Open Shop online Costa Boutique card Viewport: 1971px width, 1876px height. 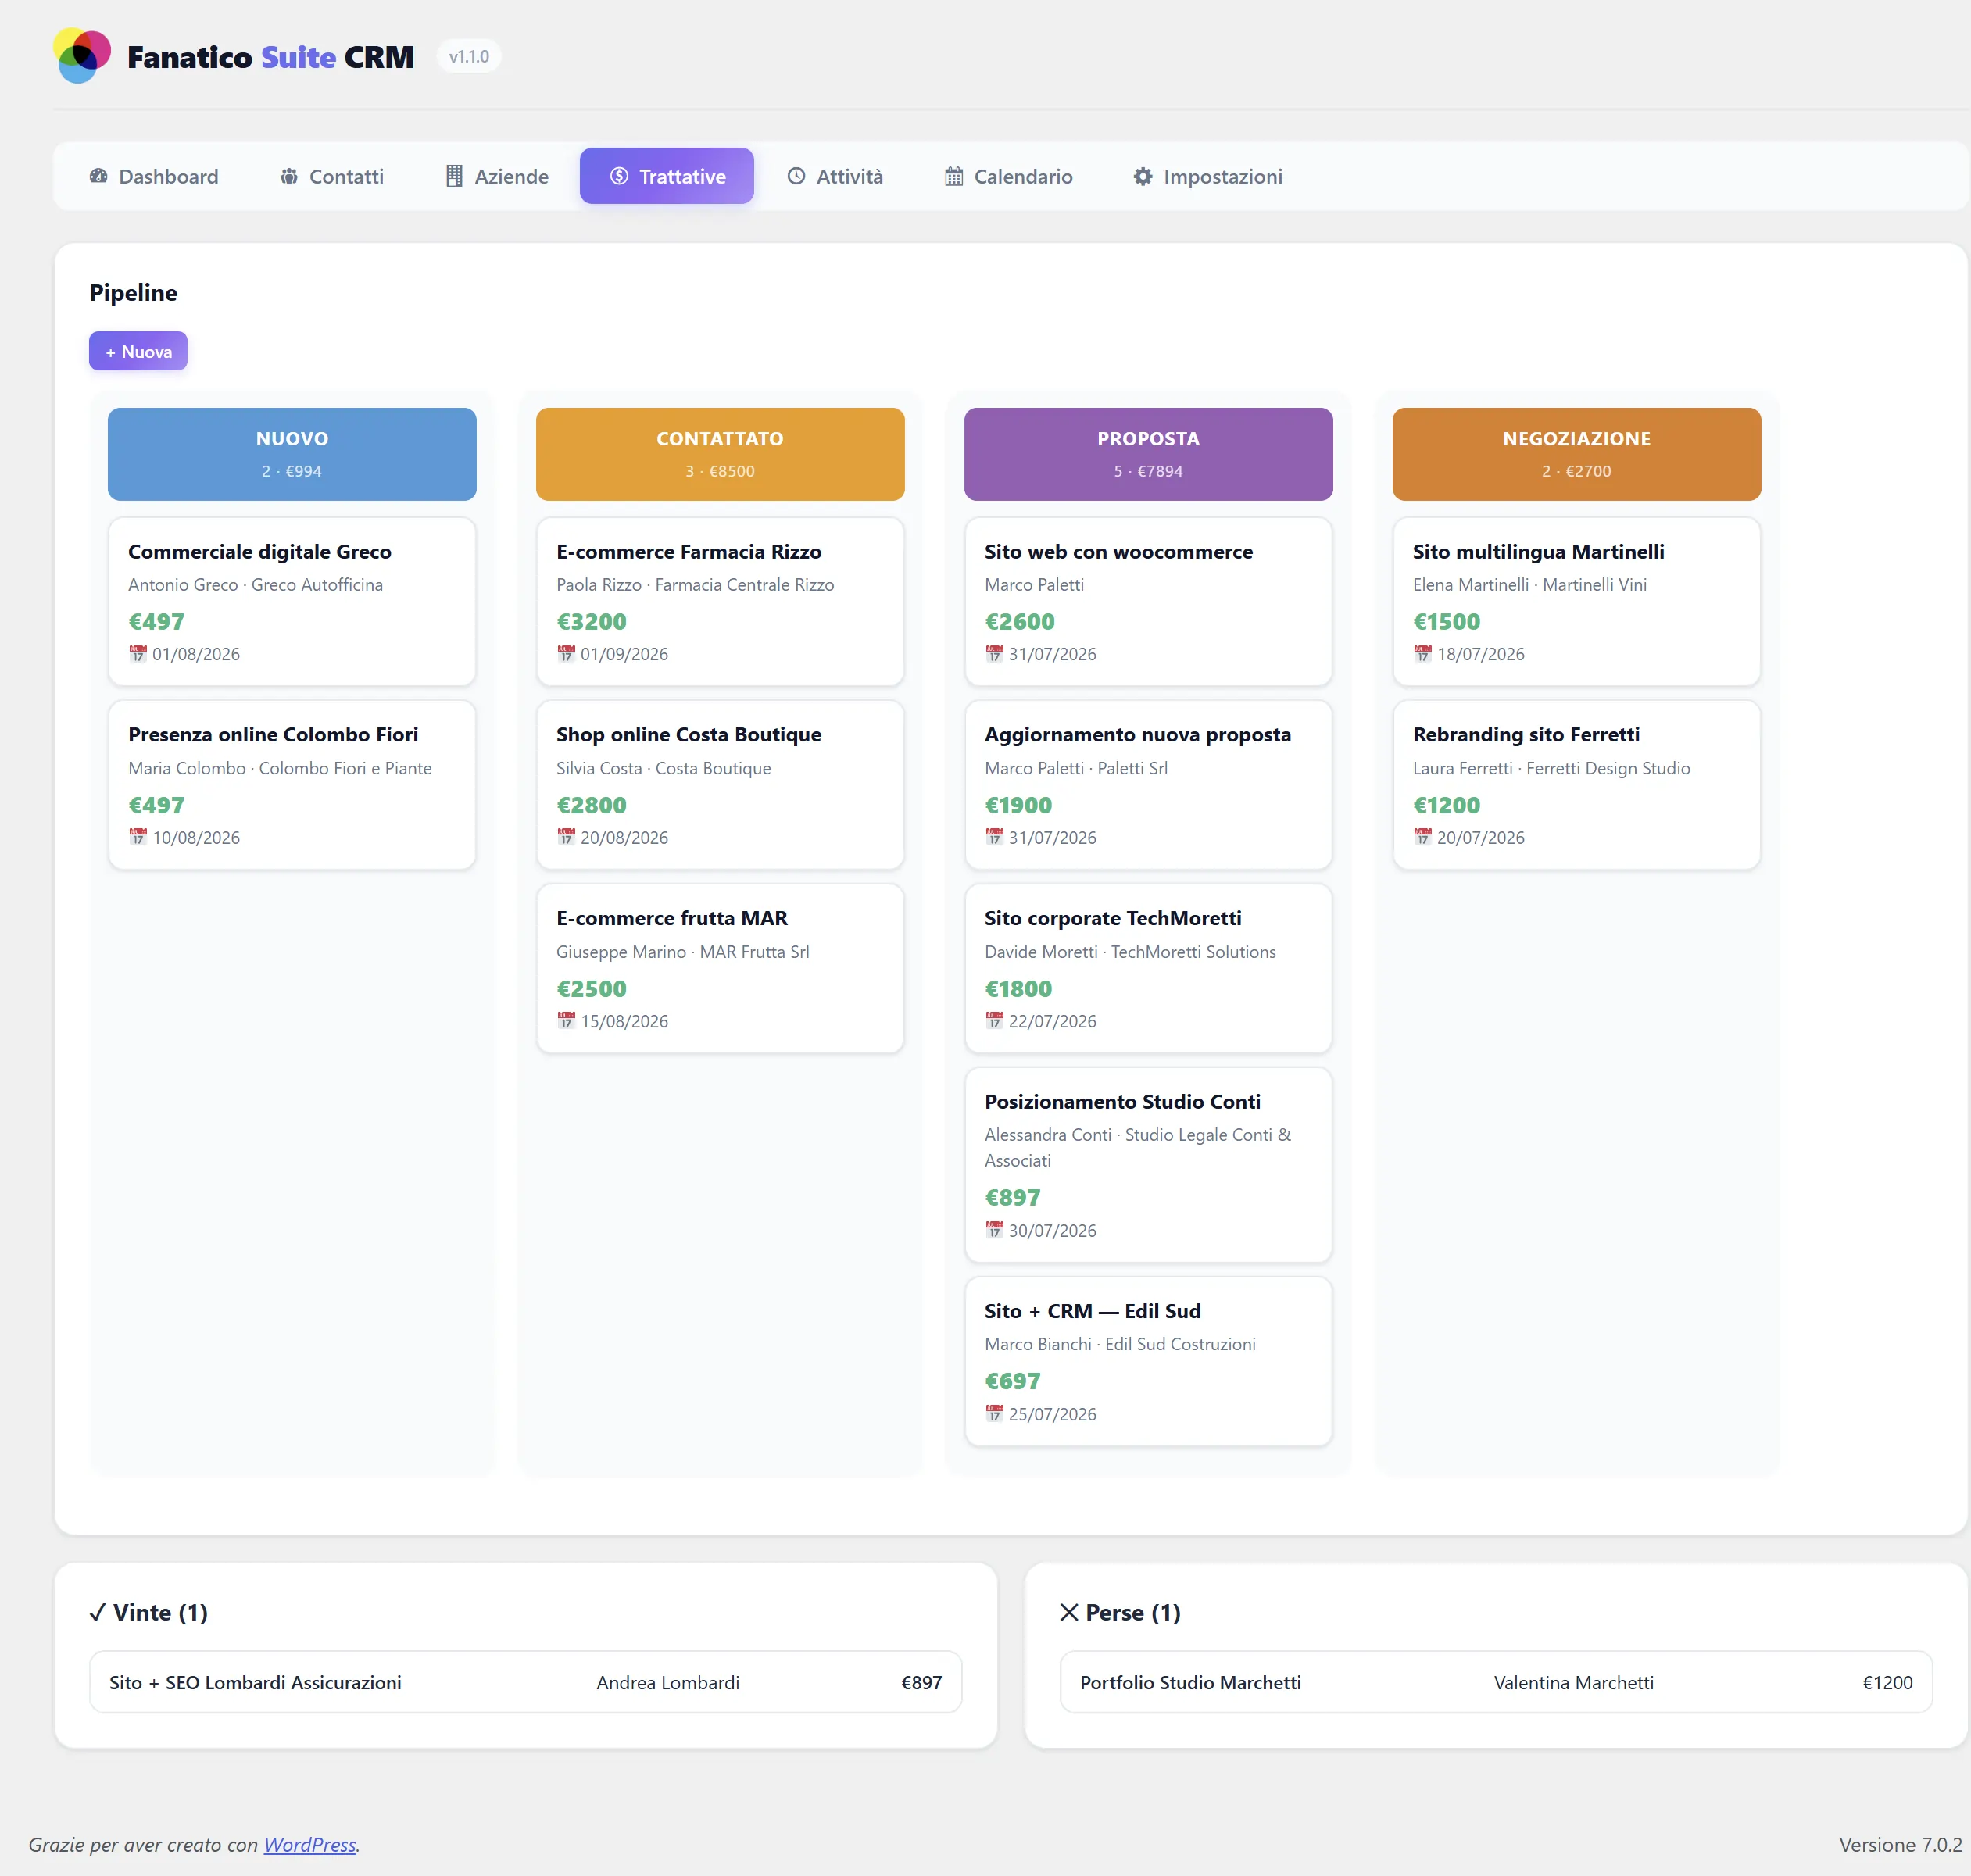coord(720,785)
